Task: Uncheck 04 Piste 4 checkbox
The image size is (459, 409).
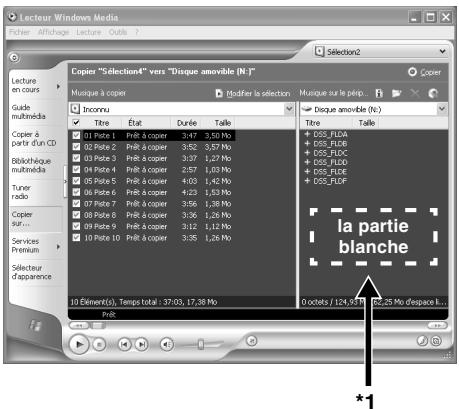Action: 76,169
